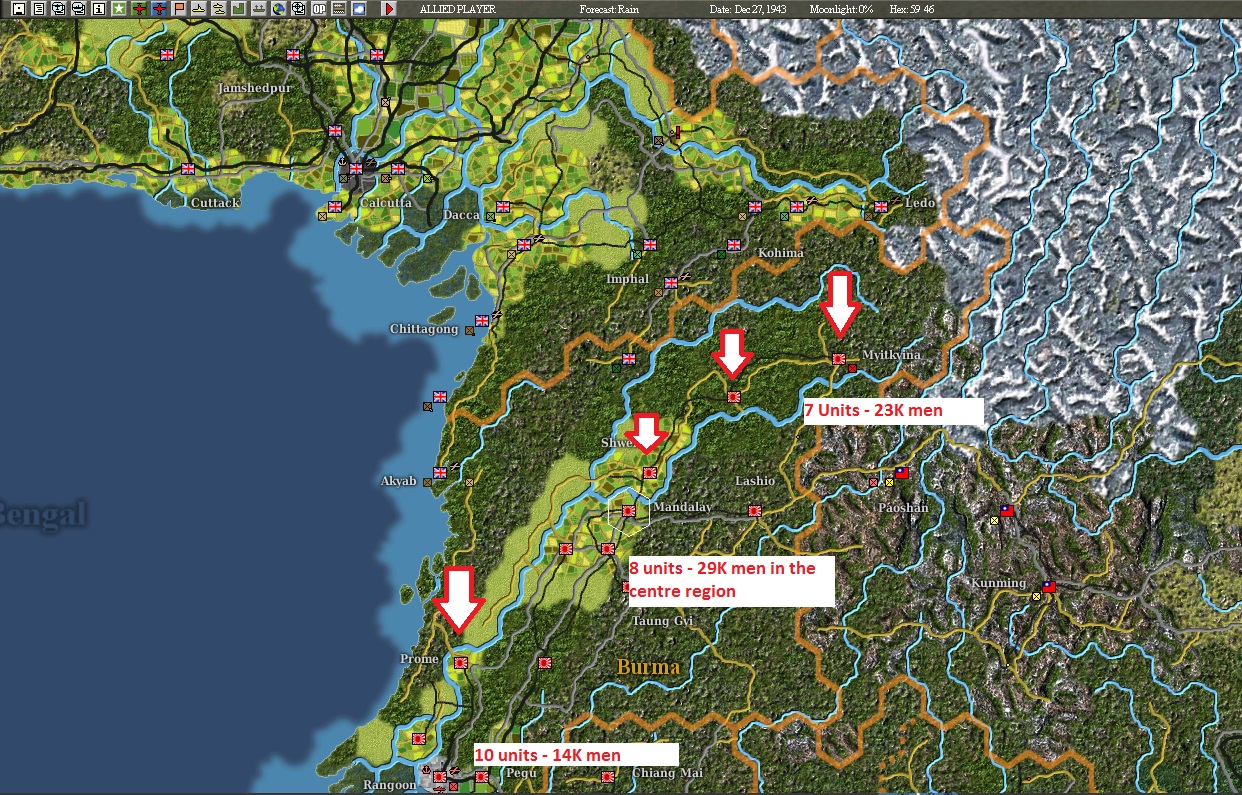Click red vertical marker north of Kohima

(678, 131)
